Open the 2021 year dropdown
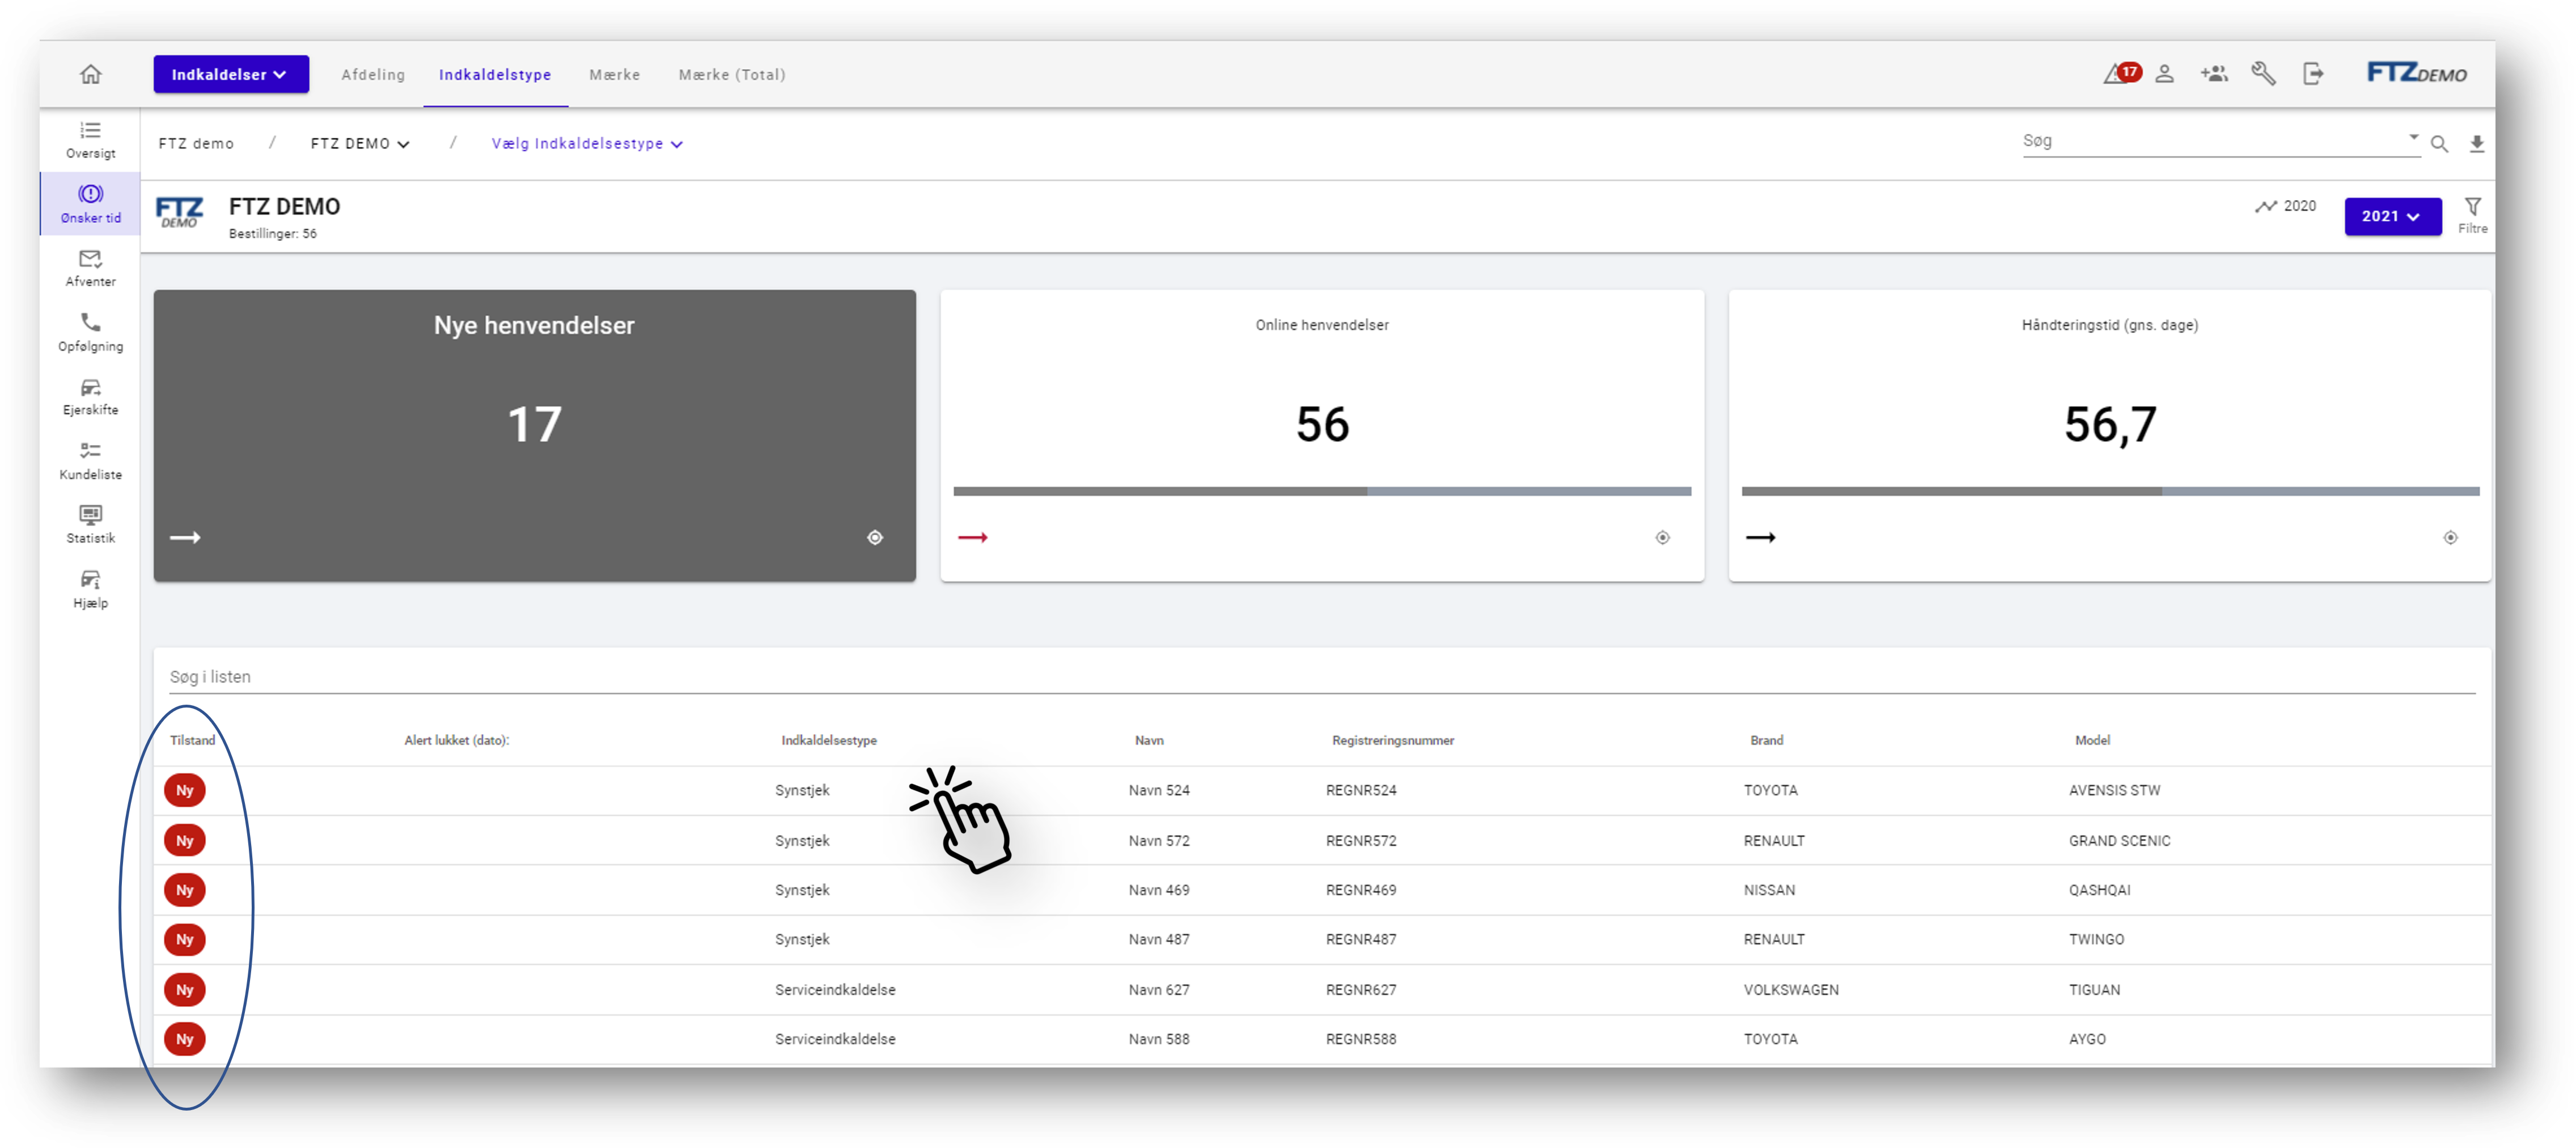Screen dimensions: 2576x1148 click(x=2392, y=216)
